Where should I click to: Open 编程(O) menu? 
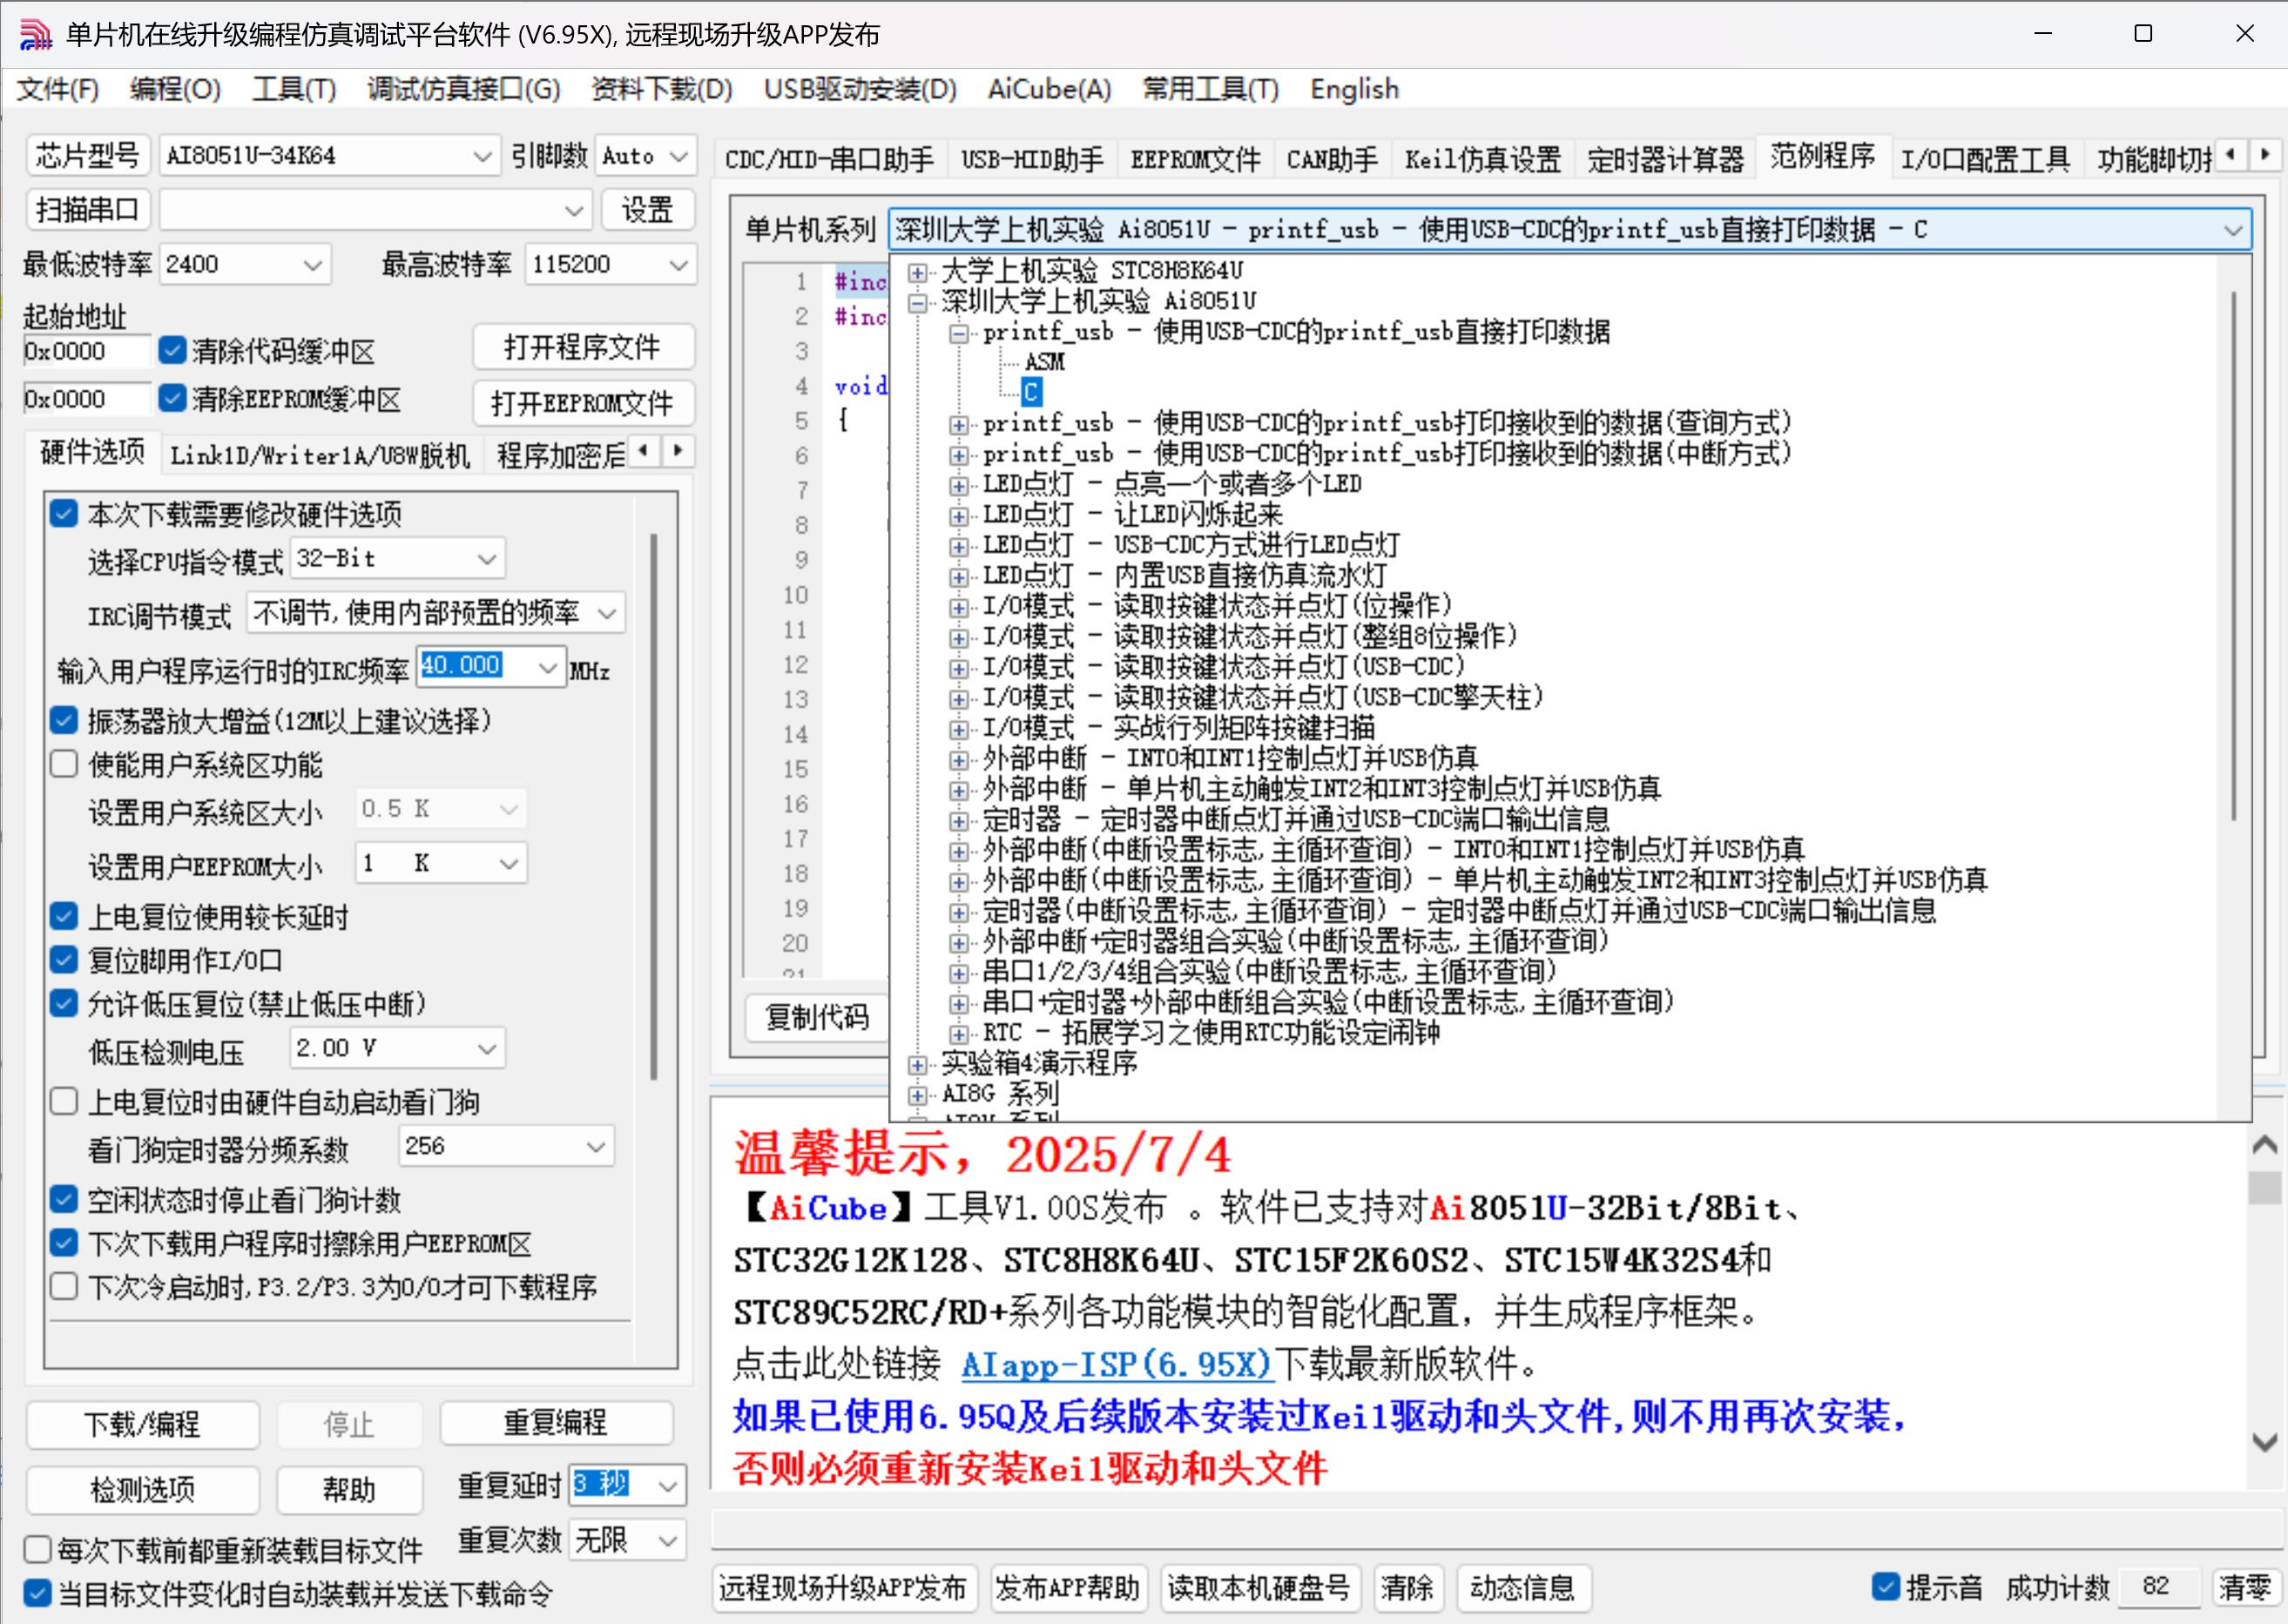click(175, 90)
